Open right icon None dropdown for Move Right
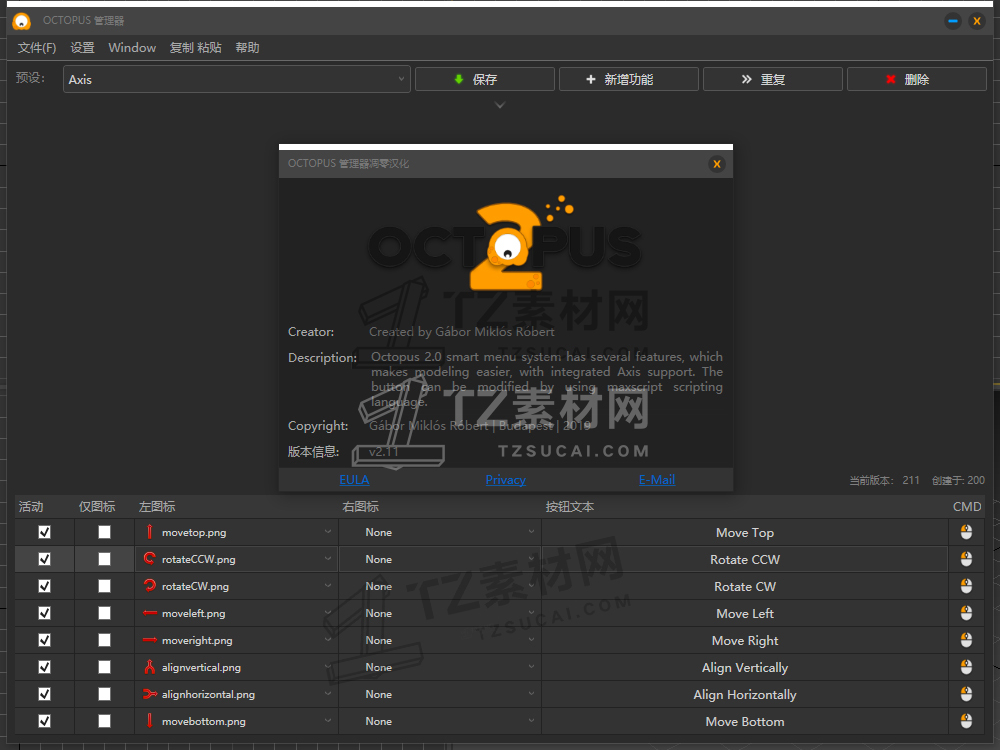 pos(440,640)
